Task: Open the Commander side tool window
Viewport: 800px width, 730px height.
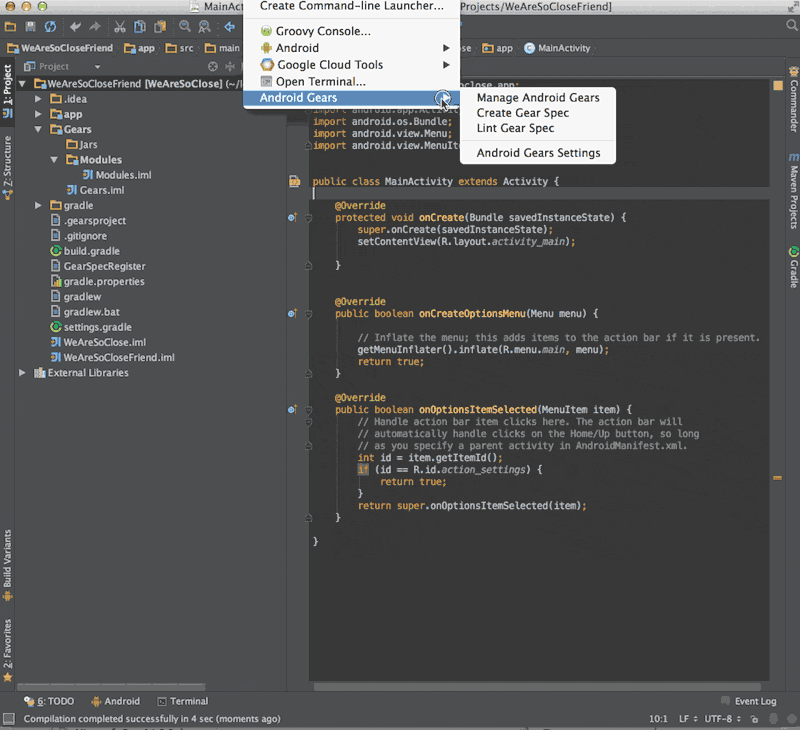Action: 793,100
